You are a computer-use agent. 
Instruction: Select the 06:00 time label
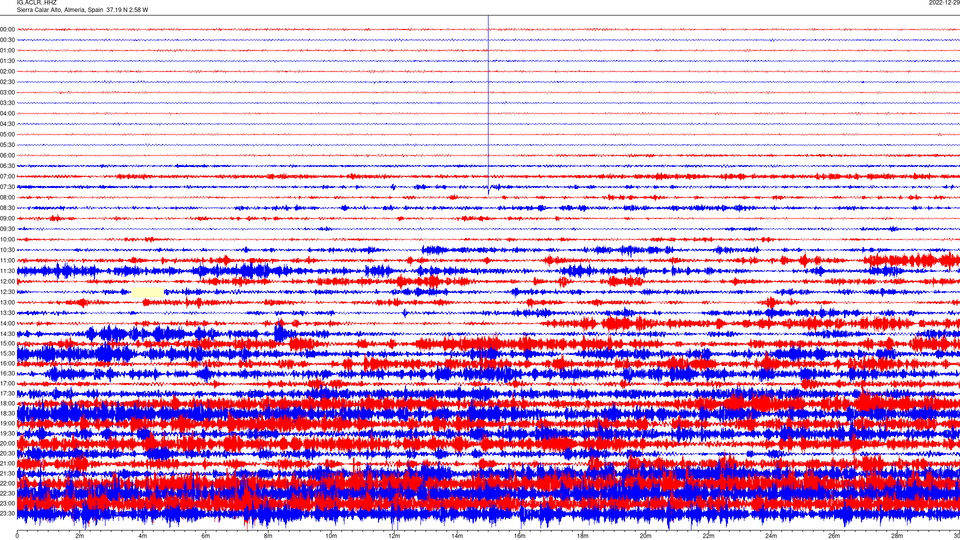(x=8, y=155)
